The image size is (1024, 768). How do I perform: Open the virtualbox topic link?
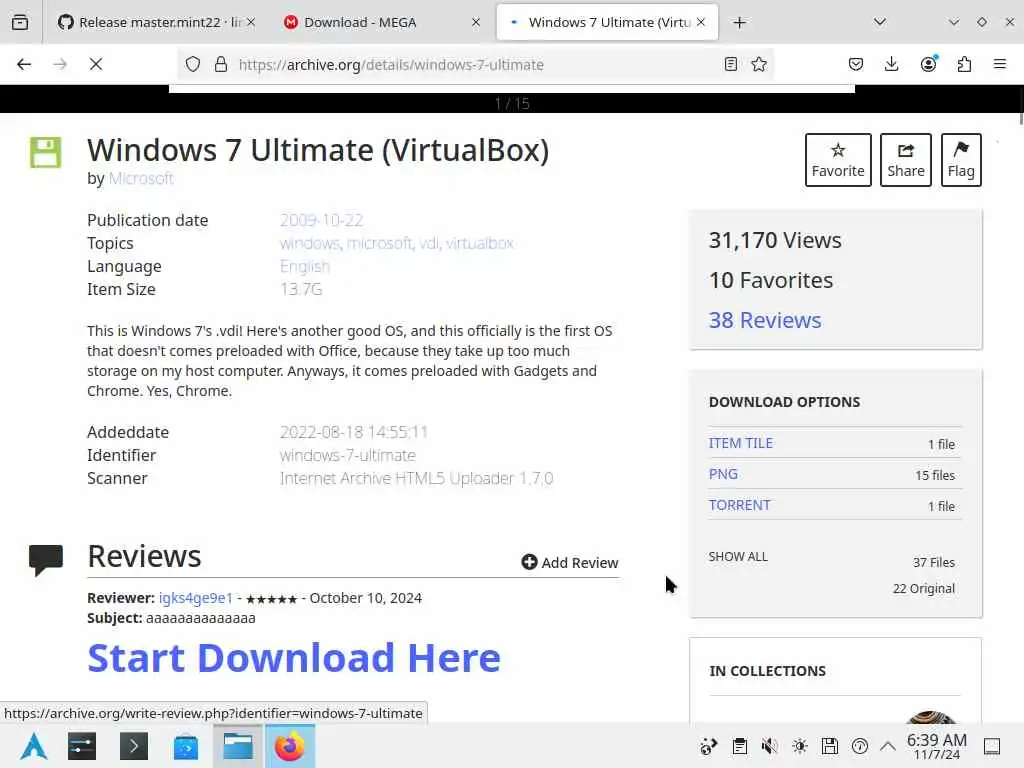(479, 243)
